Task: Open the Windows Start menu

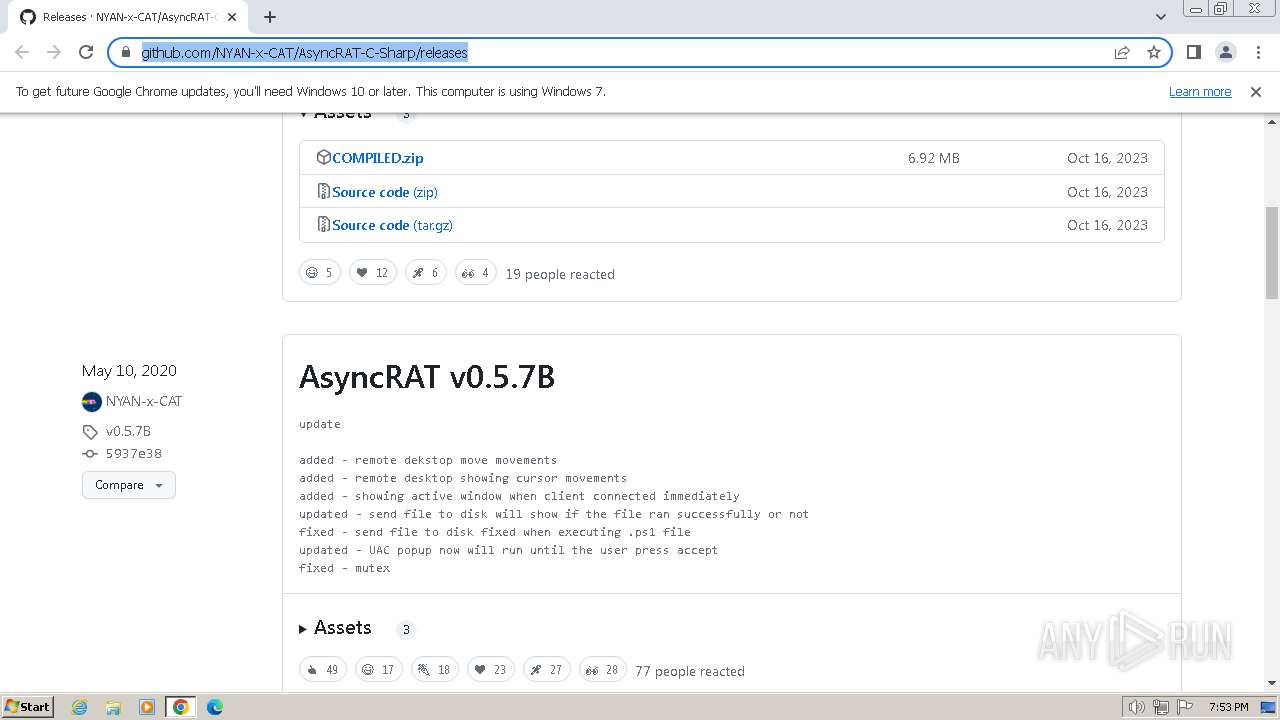Action: pyautogui.click(x=27, y=706)
